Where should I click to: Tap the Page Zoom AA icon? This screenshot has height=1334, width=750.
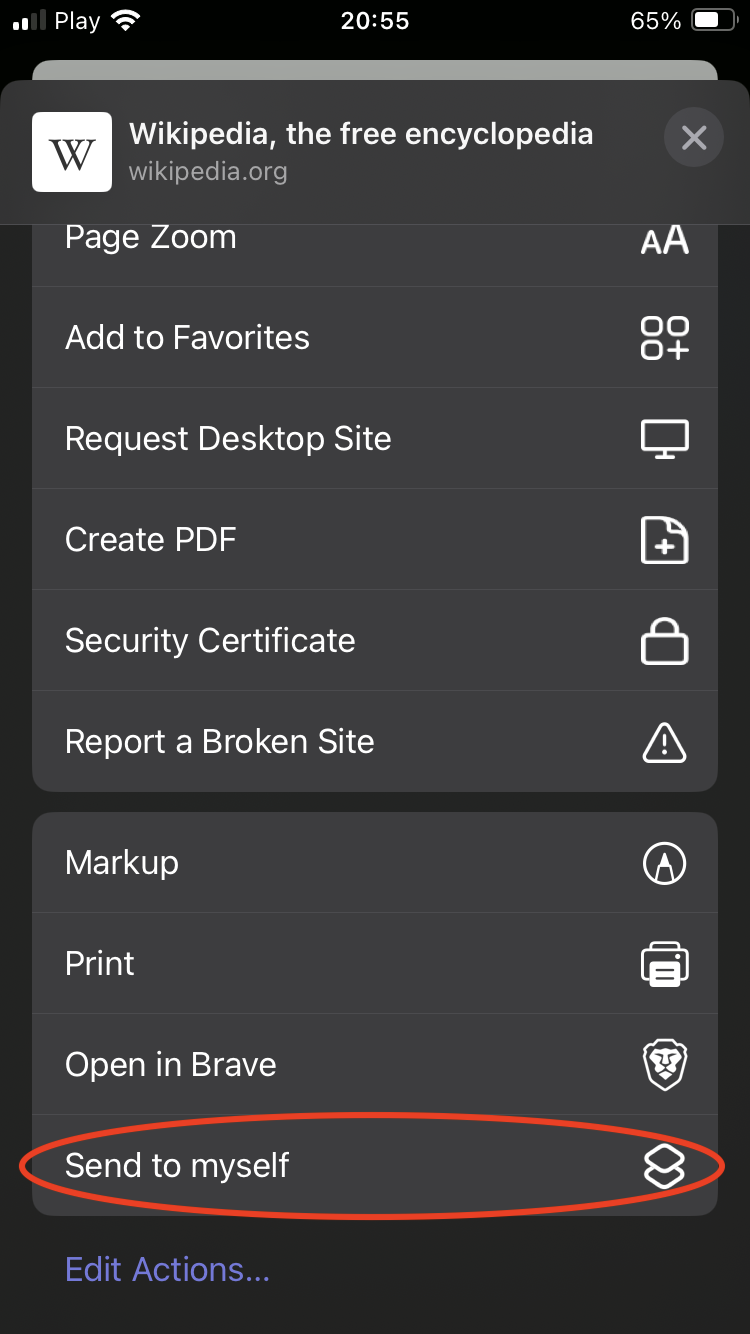(664, 240)
